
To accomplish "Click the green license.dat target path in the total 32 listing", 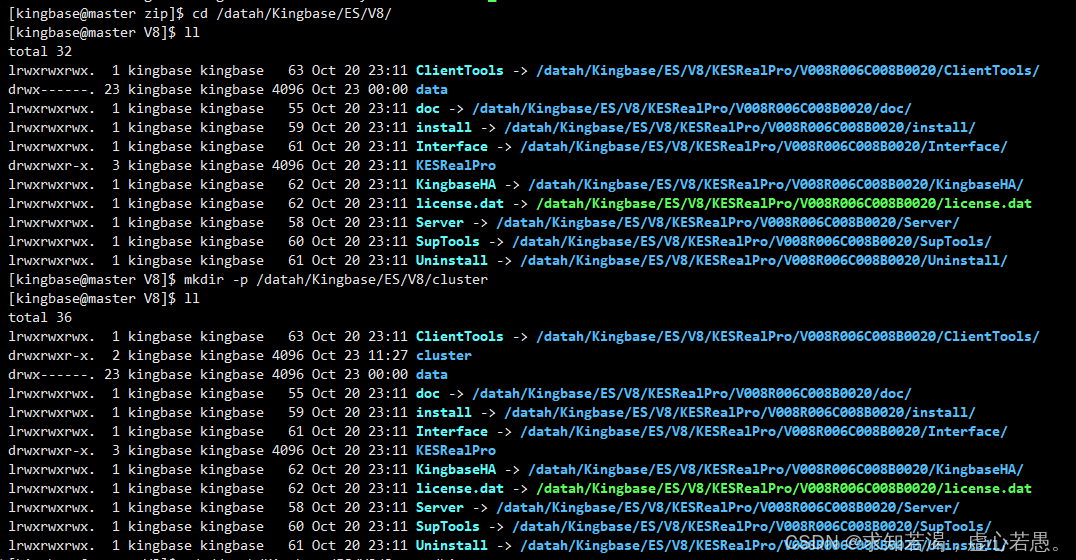I will coord(784,204).
